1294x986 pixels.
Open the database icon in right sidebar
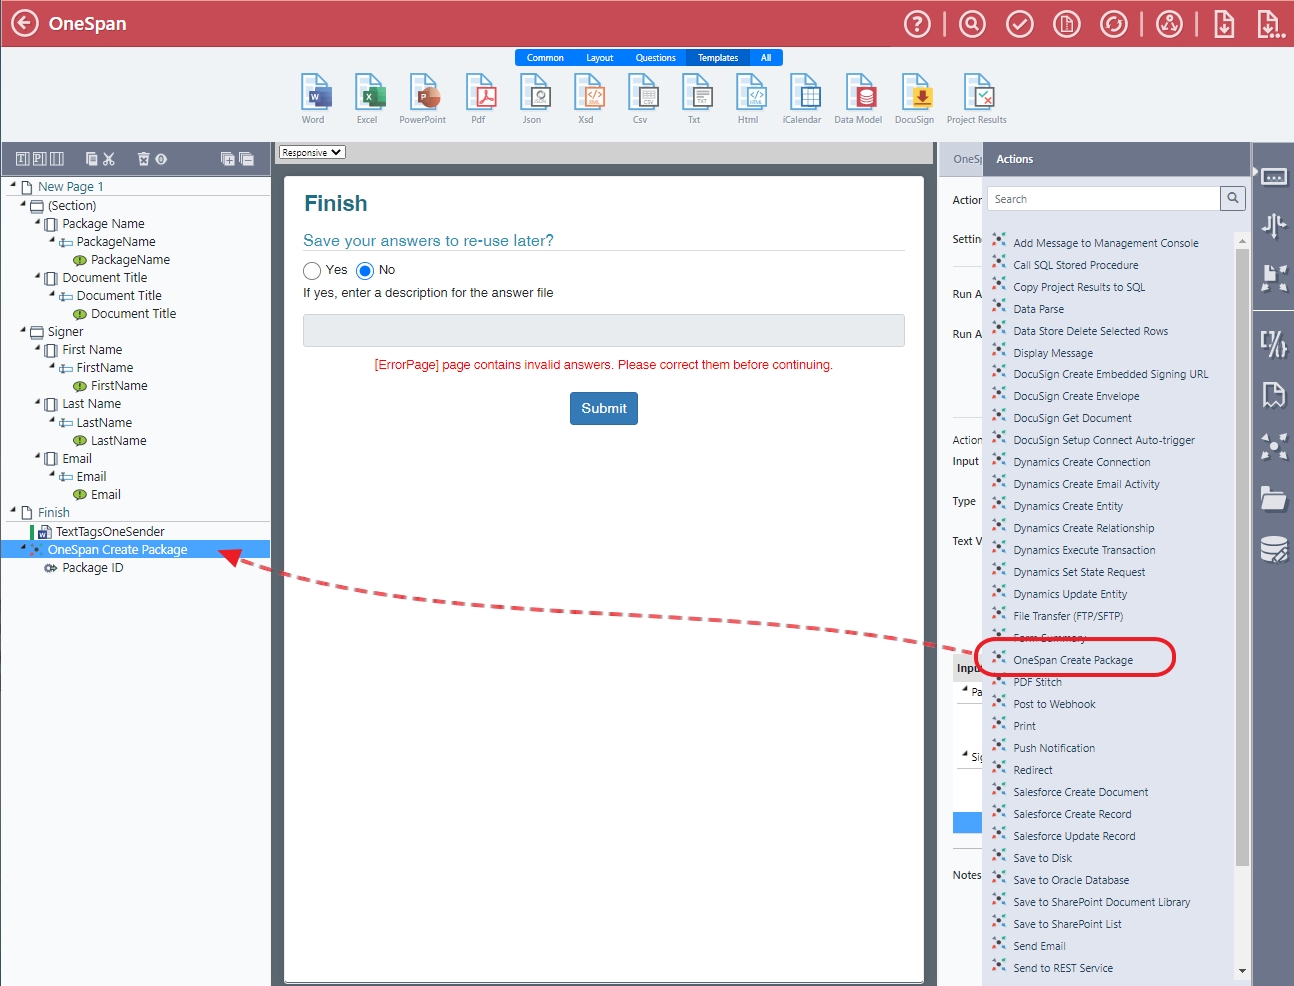pos(1273,549)
